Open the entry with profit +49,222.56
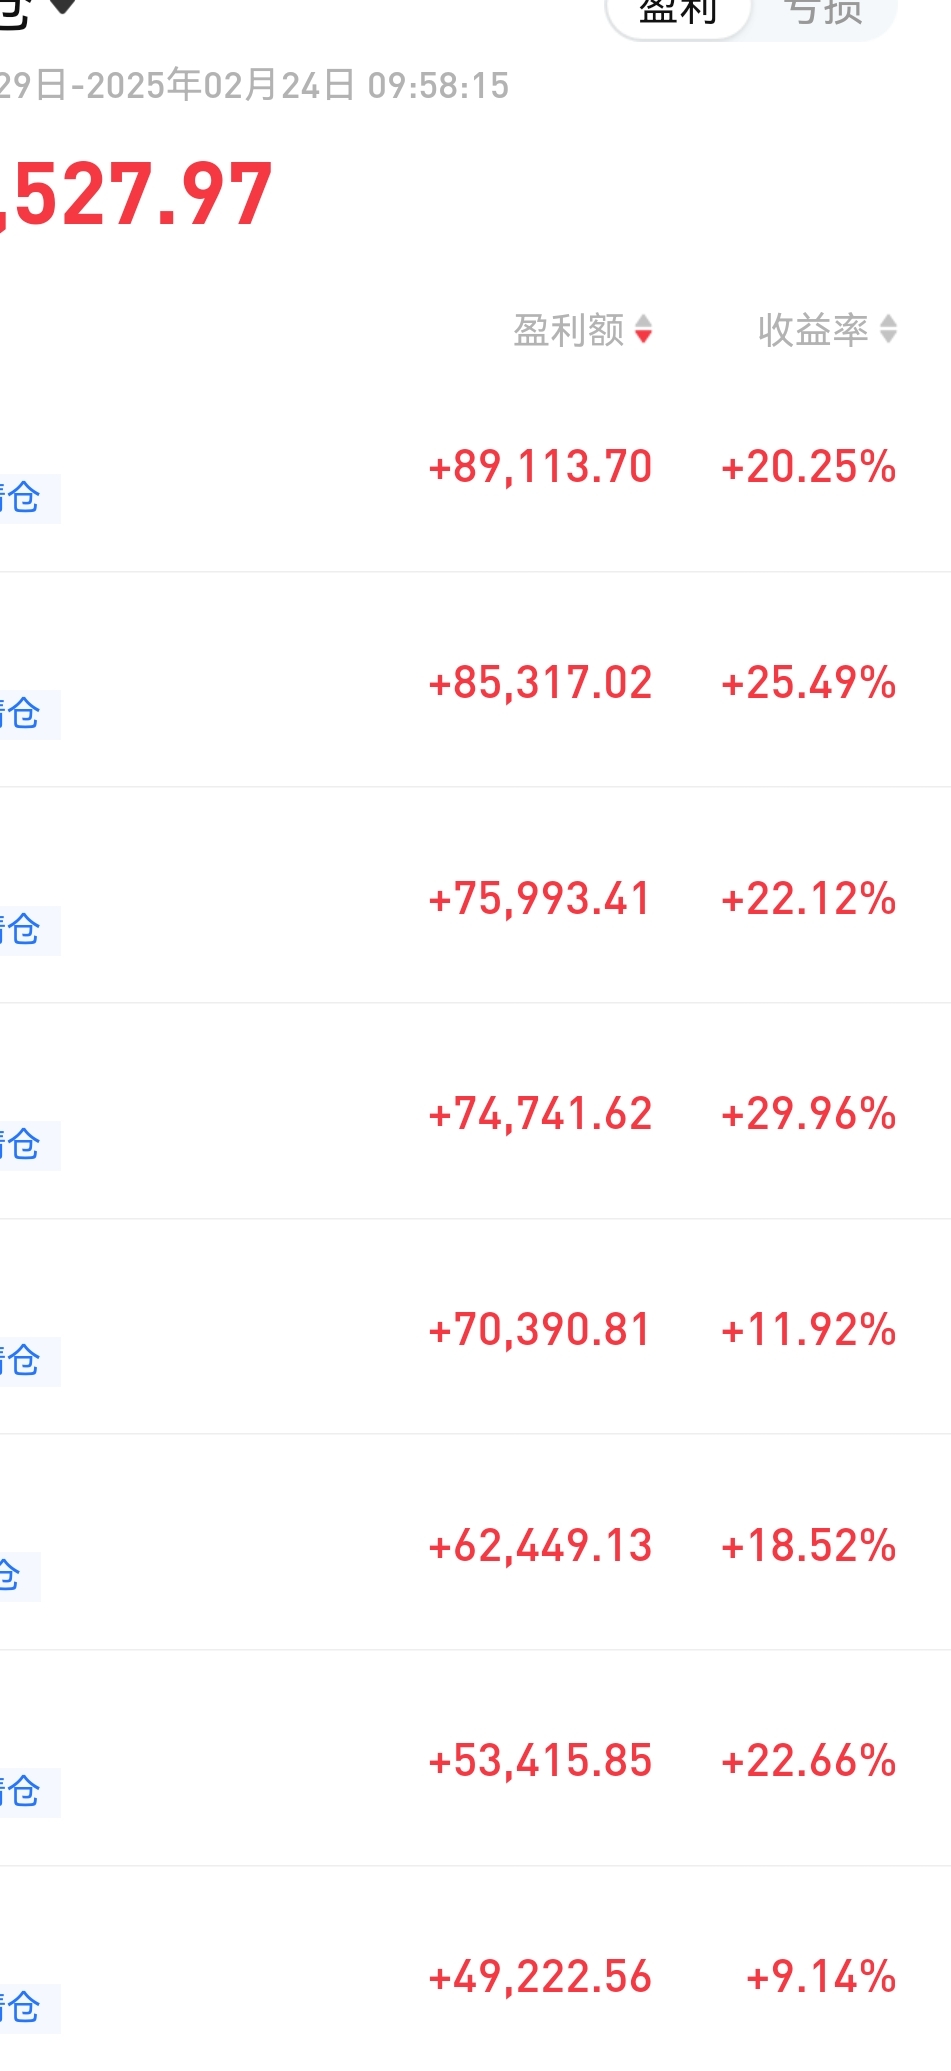The image size is (951, 2071). click(x=540, y=1977)
